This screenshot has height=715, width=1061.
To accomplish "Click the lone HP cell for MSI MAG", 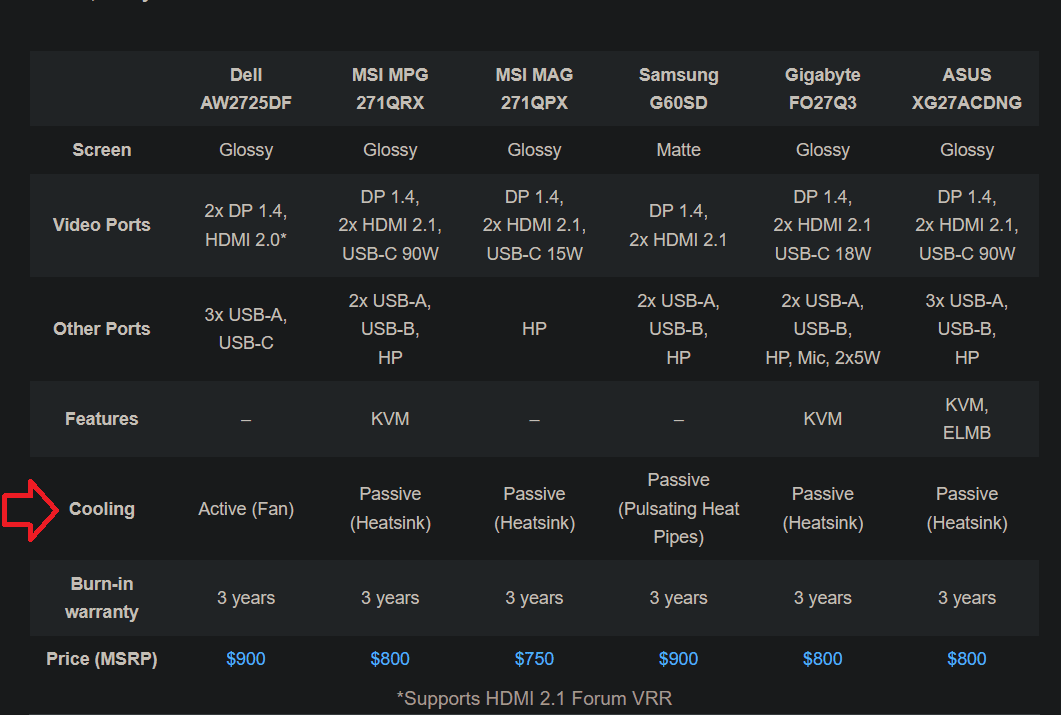I will tap(534, 329).
